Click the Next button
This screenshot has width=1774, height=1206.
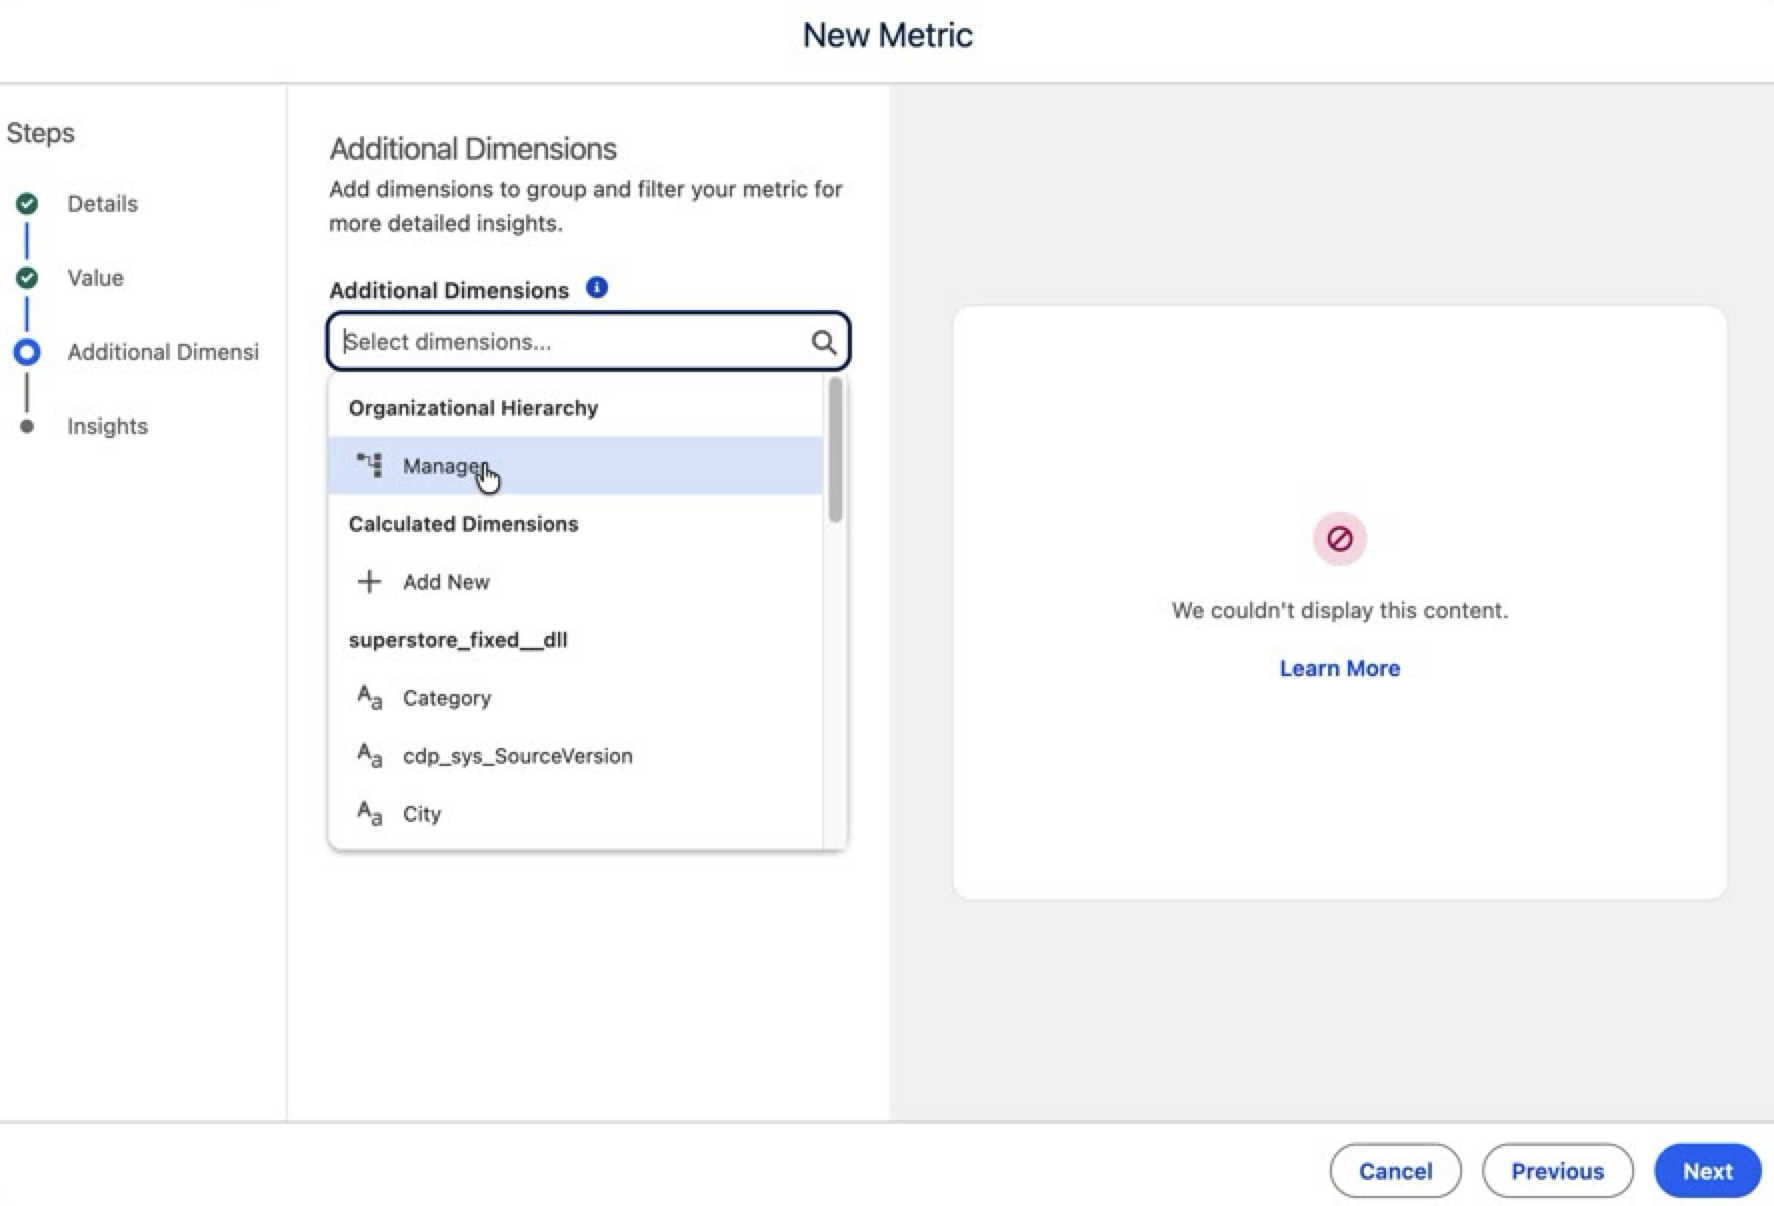(1707, 1171)
